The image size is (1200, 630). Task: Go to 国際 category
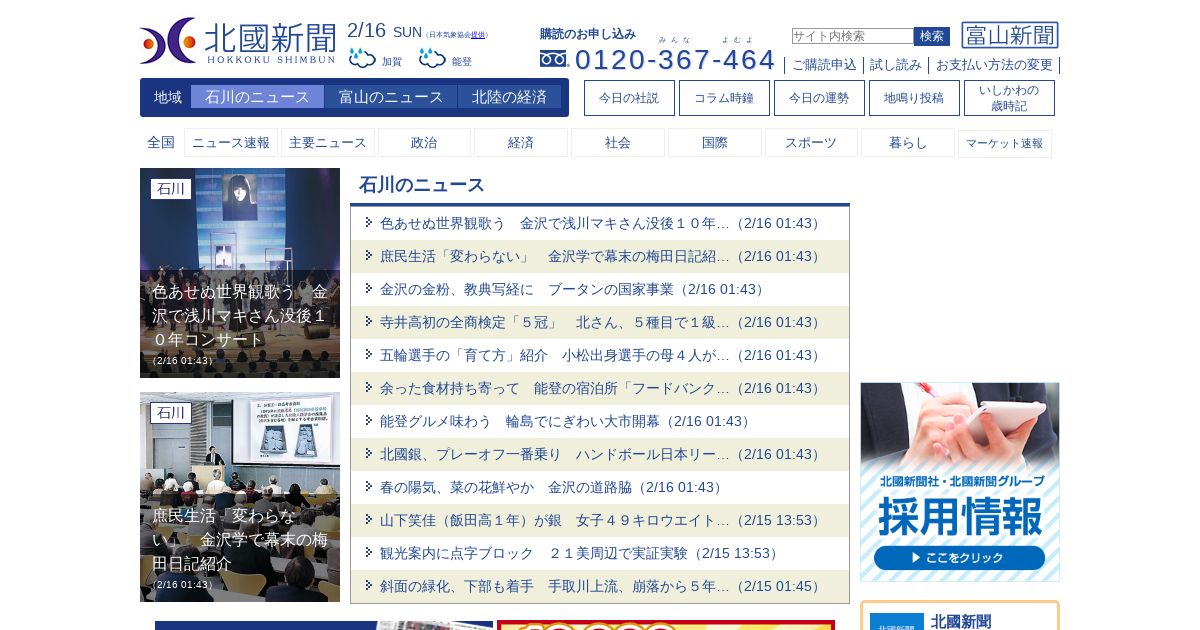click(x=715, y=143)
